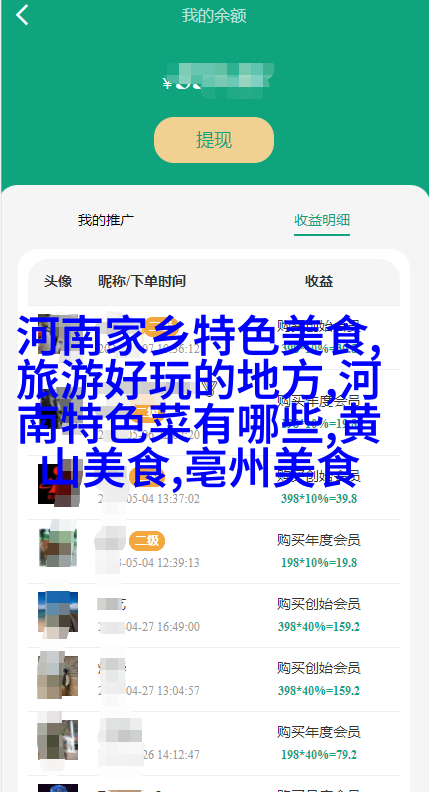Tap the back arrow icon

click(22, 15)
